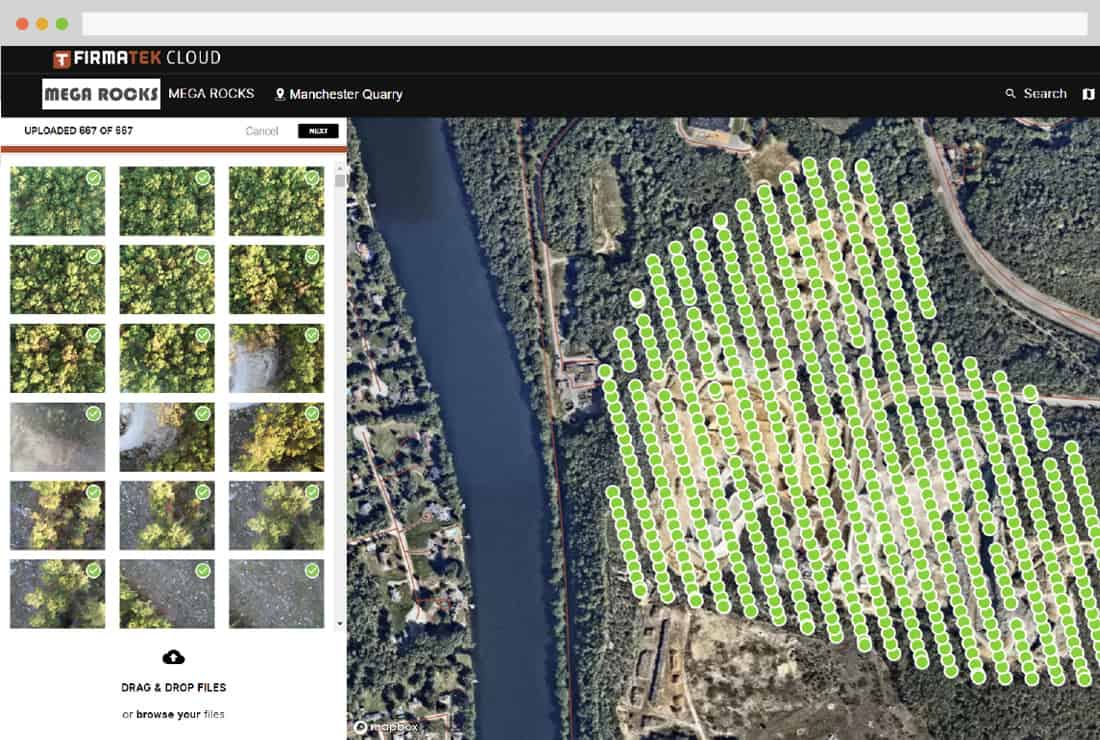This screenshot has height=740, width=1100.
Task: Toggle the checkmark on the top-right thumbnail
Action: 312,178
